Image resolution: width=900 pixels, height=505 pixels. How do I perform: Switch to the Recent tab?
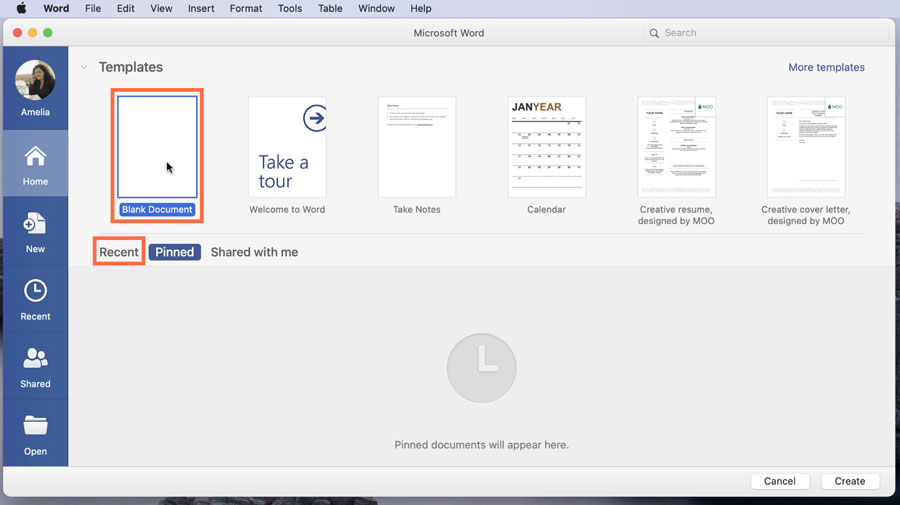coord(119,252)
